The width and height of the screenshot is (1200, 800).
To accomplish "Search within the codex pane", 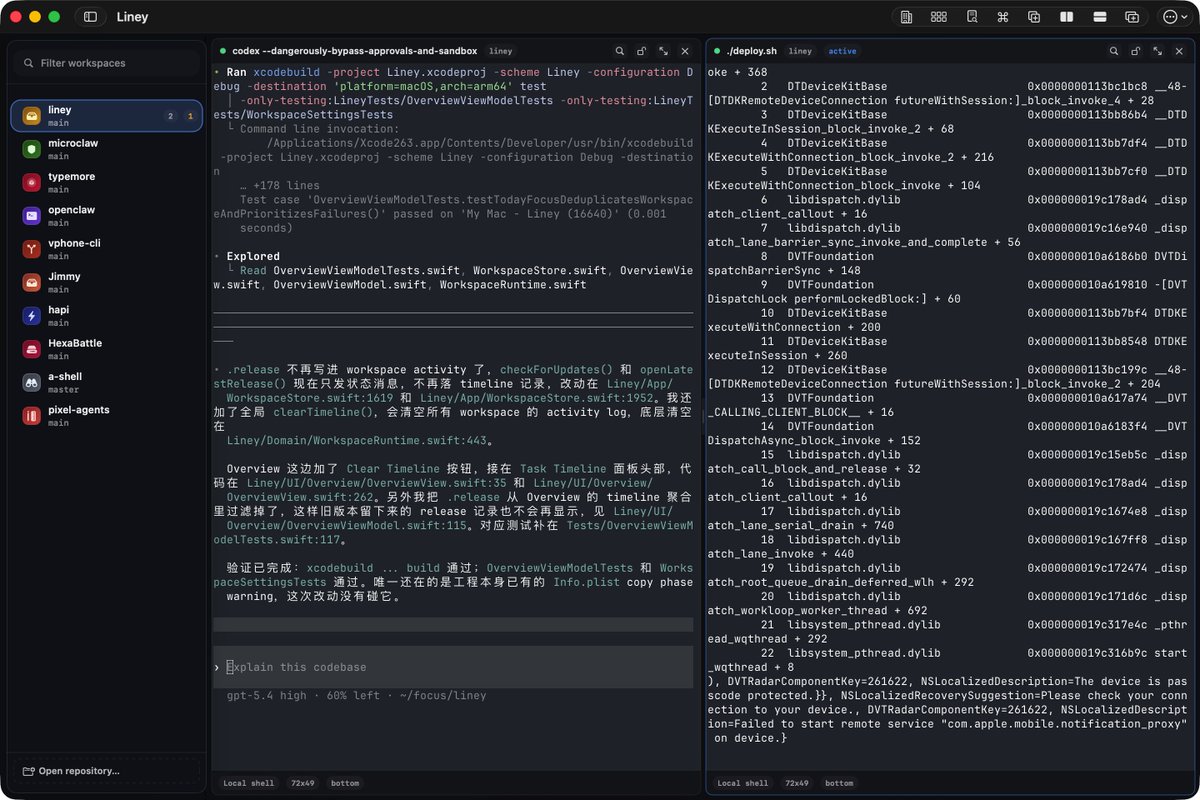I will (620, 51).
